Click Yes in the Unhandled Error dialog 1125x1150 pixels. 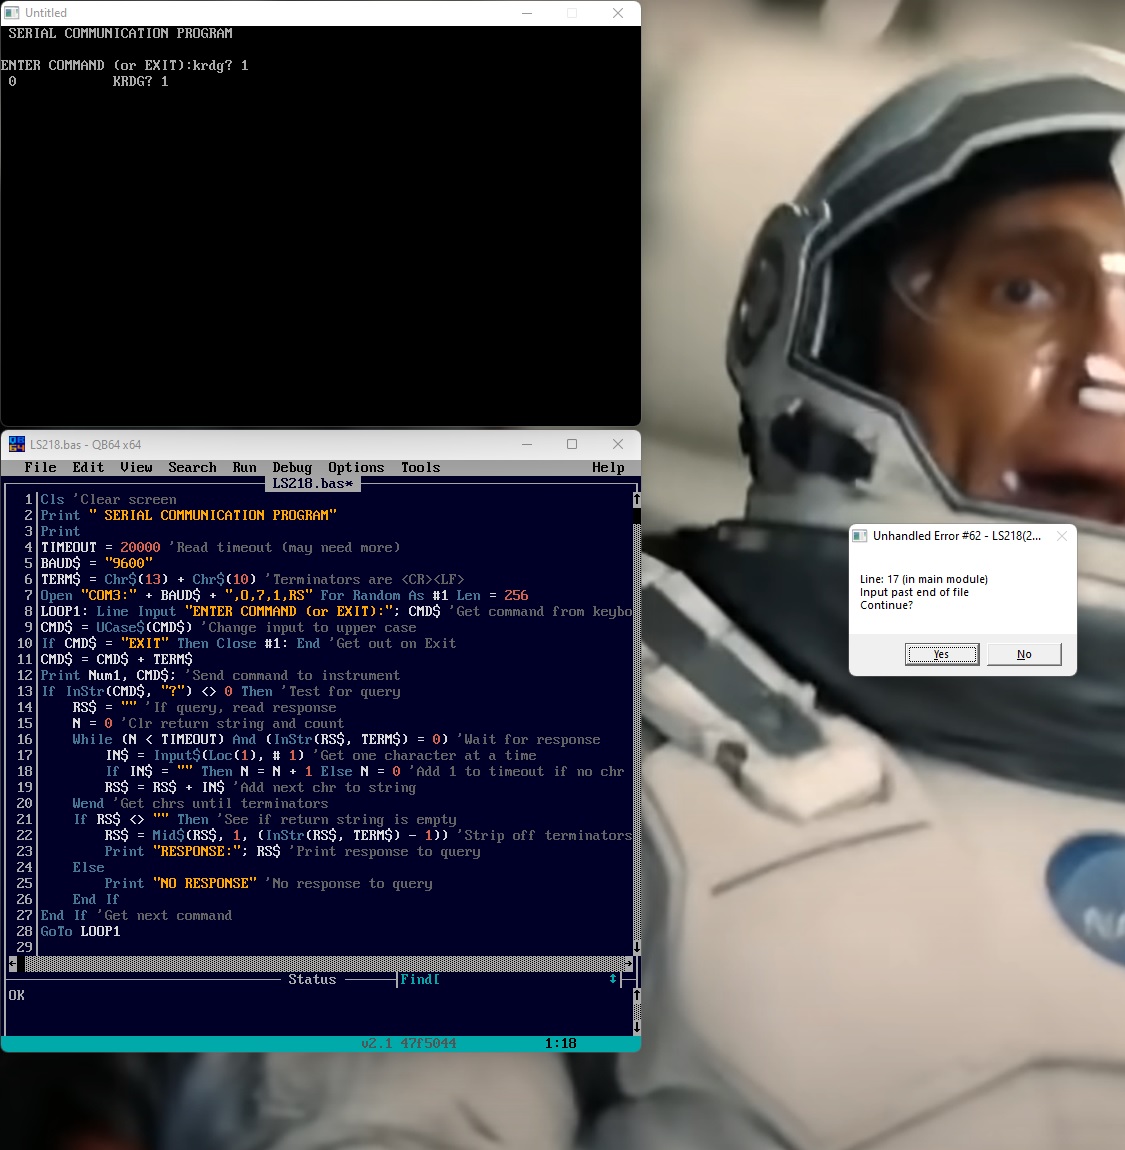coord(942,654)
